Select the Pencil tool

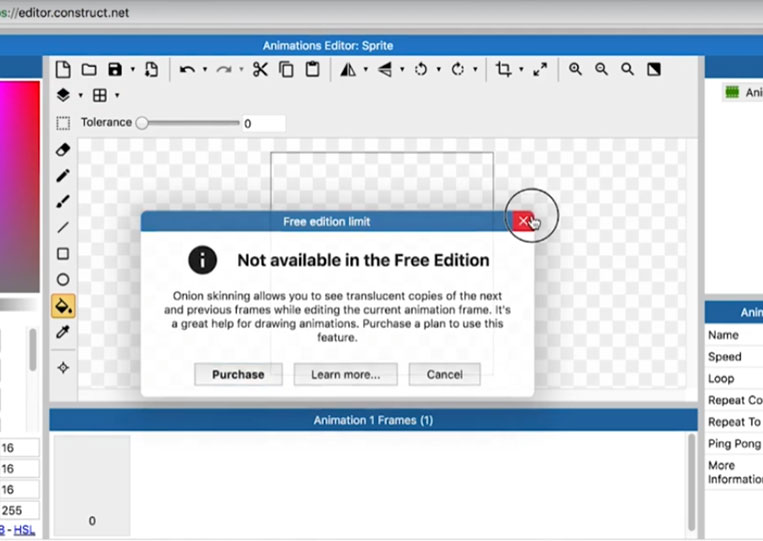[x=63, y=176]
